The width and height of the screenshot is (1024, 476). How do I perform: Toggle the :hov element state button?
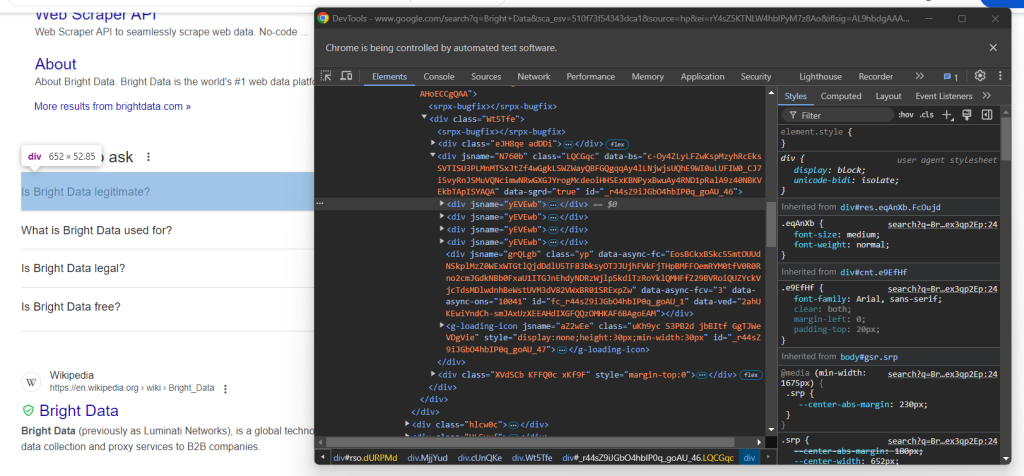point(905,115)
